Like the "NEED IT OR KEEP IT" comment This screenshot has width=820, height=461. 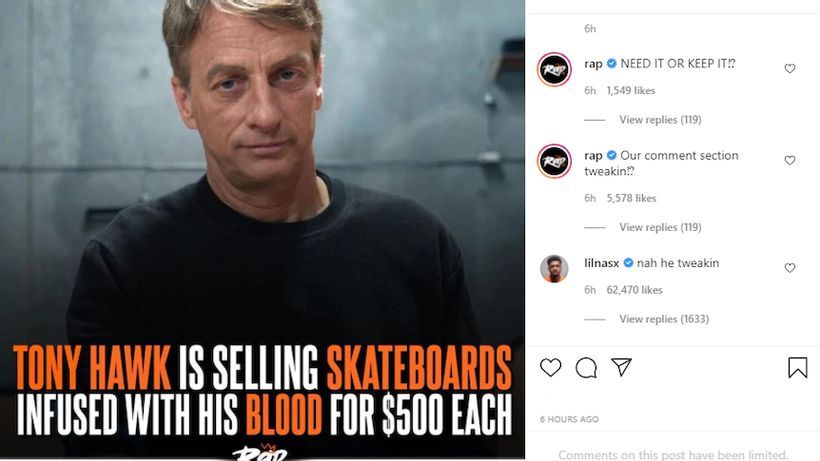(x=790, y=69)
